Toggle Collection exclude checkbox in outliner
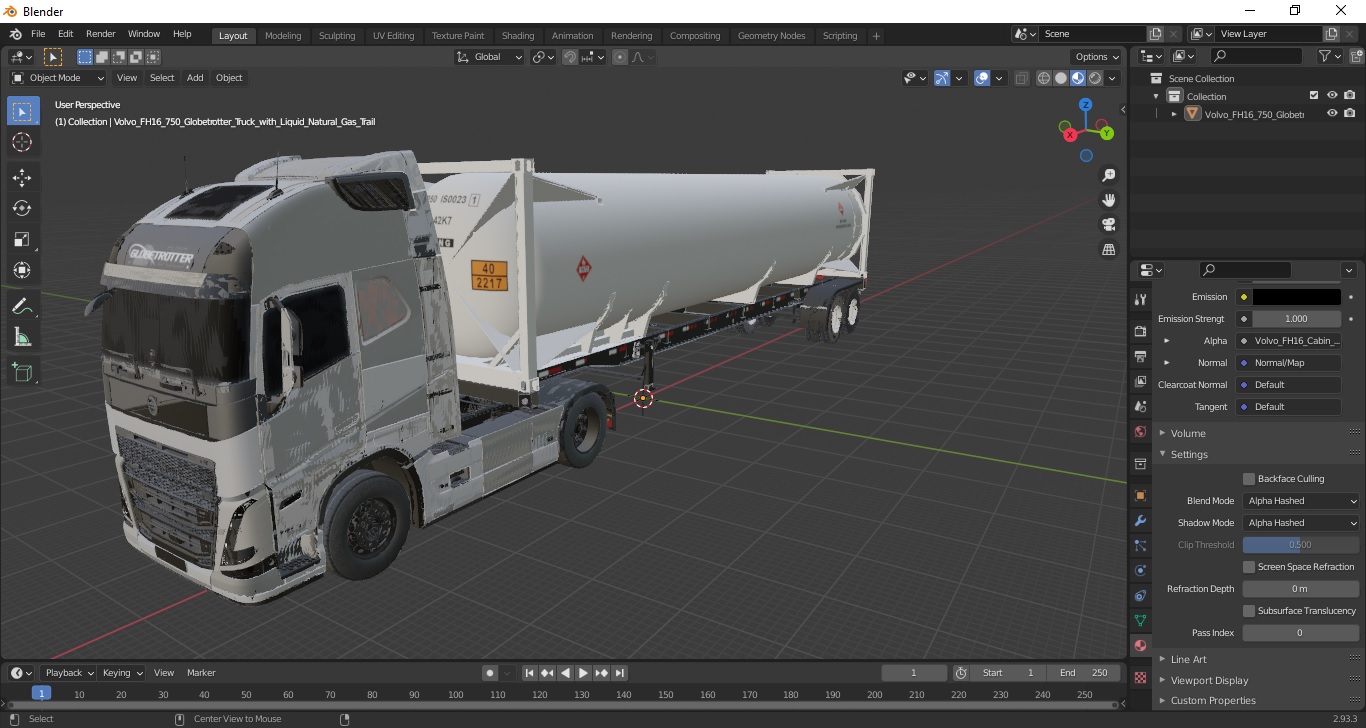 (1314, 96)
